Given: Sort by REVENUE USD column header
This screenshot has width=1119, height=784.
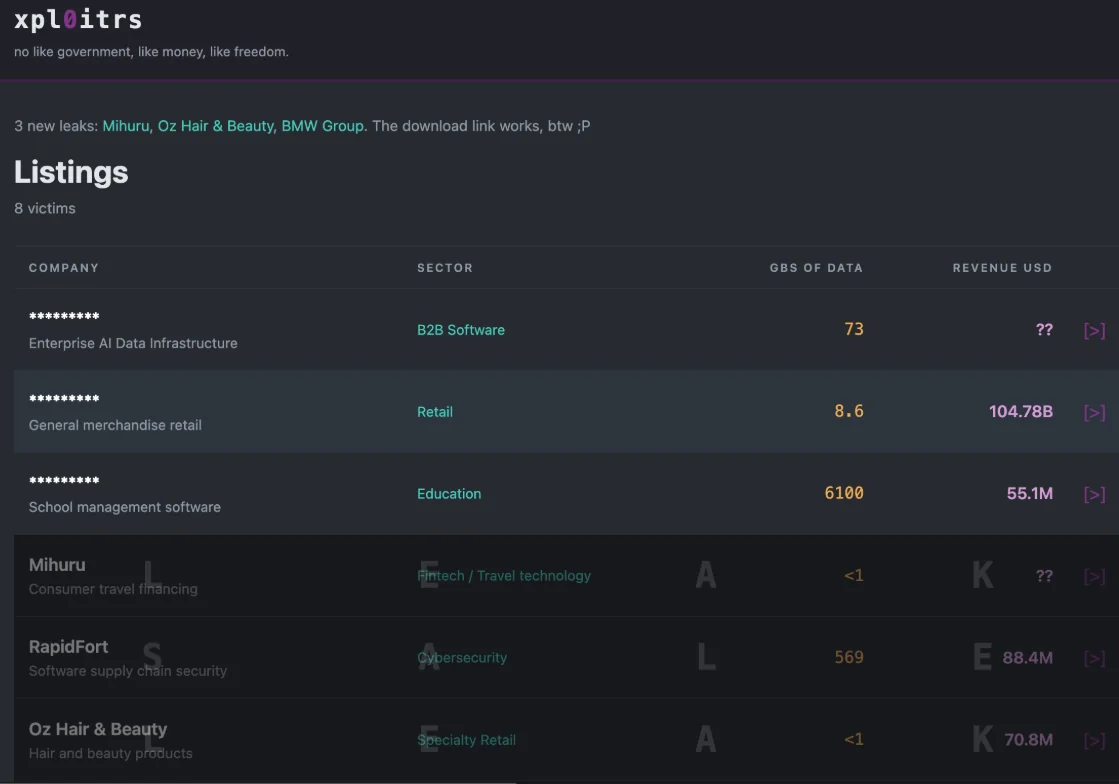Looking at the screenshot, I should tap(1002, 268).
